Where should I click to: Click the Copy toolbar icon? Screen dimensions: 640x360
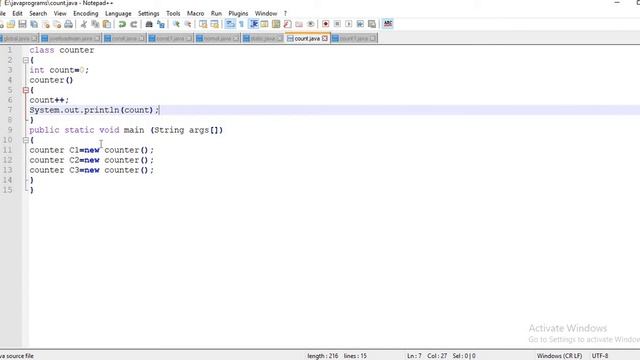(95, 24)
